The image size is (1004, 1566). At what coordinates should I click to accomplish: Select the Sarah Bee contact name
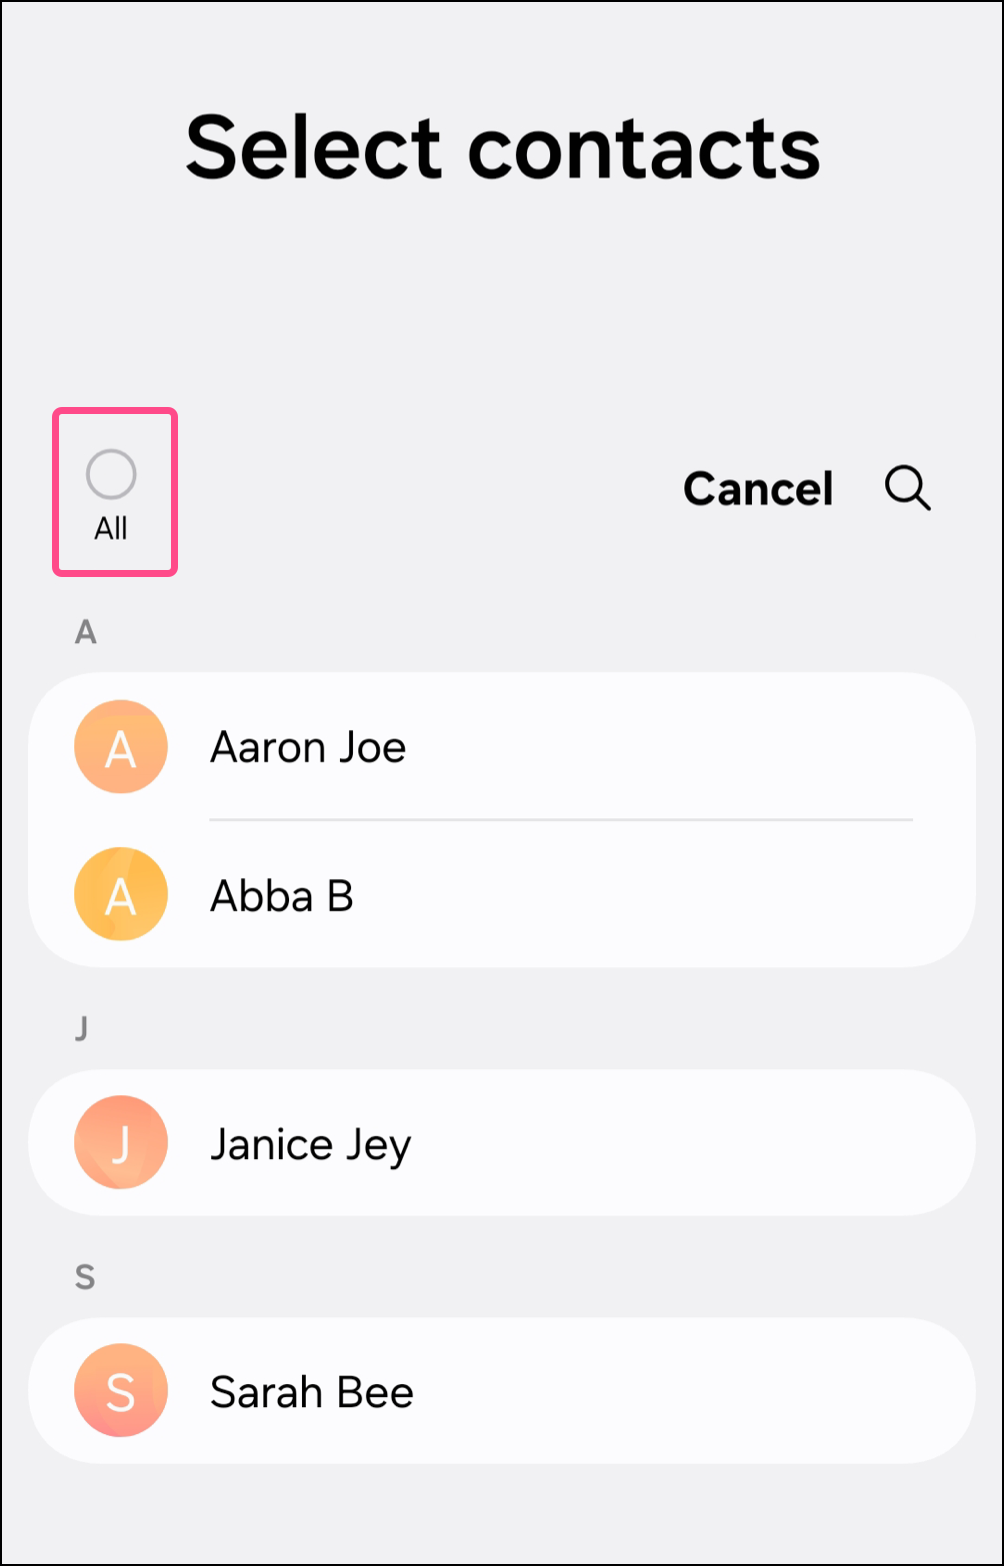coord(312,1392)
